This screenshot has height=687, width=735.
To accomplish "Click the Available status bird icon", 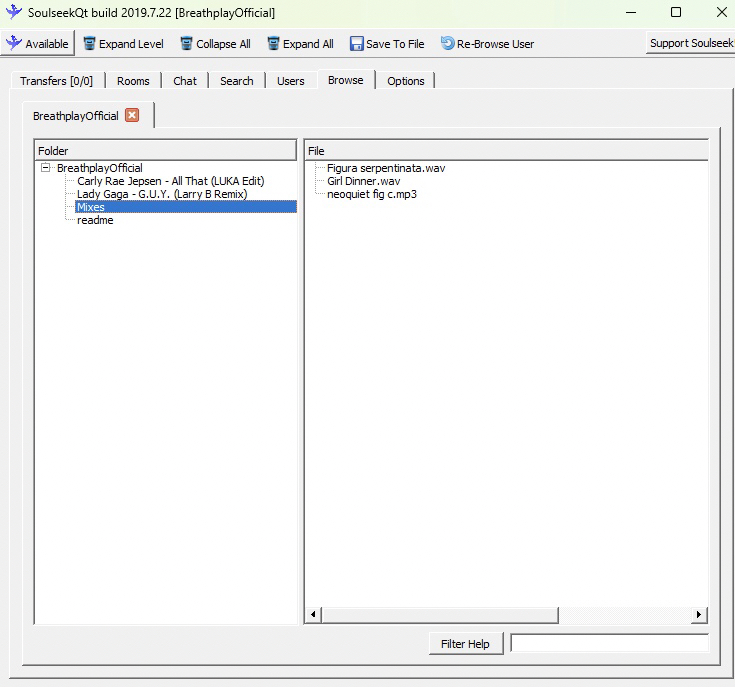I will pyautogui.click(x=14, y=44).
